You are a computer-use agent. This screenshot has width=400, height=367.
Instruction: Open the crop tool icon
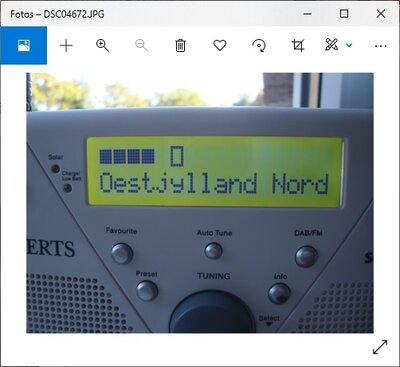point(298,45)
